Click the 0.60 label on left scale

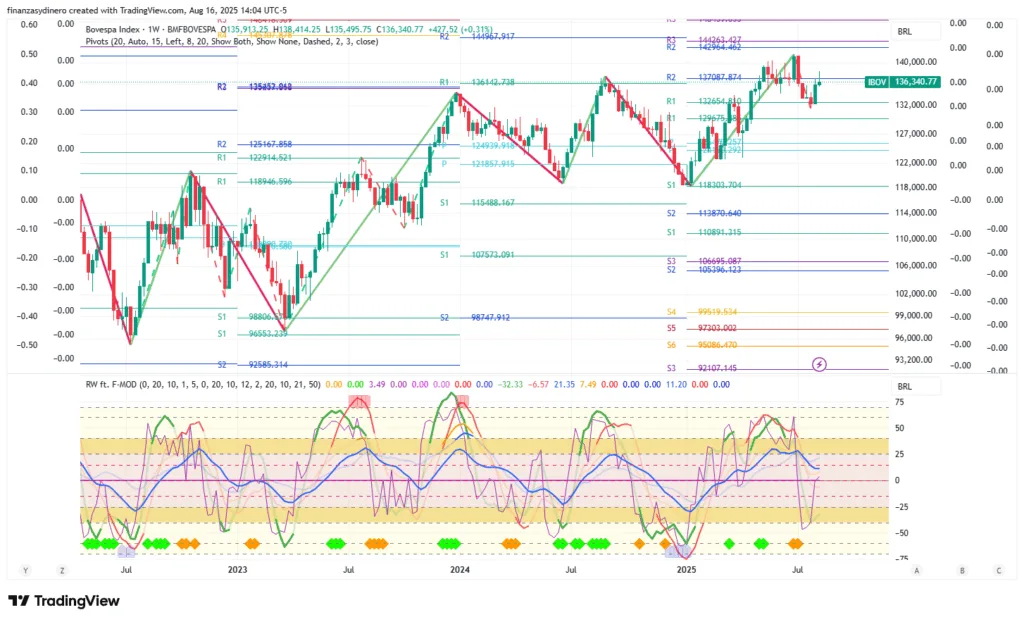(x=29, y=24)
